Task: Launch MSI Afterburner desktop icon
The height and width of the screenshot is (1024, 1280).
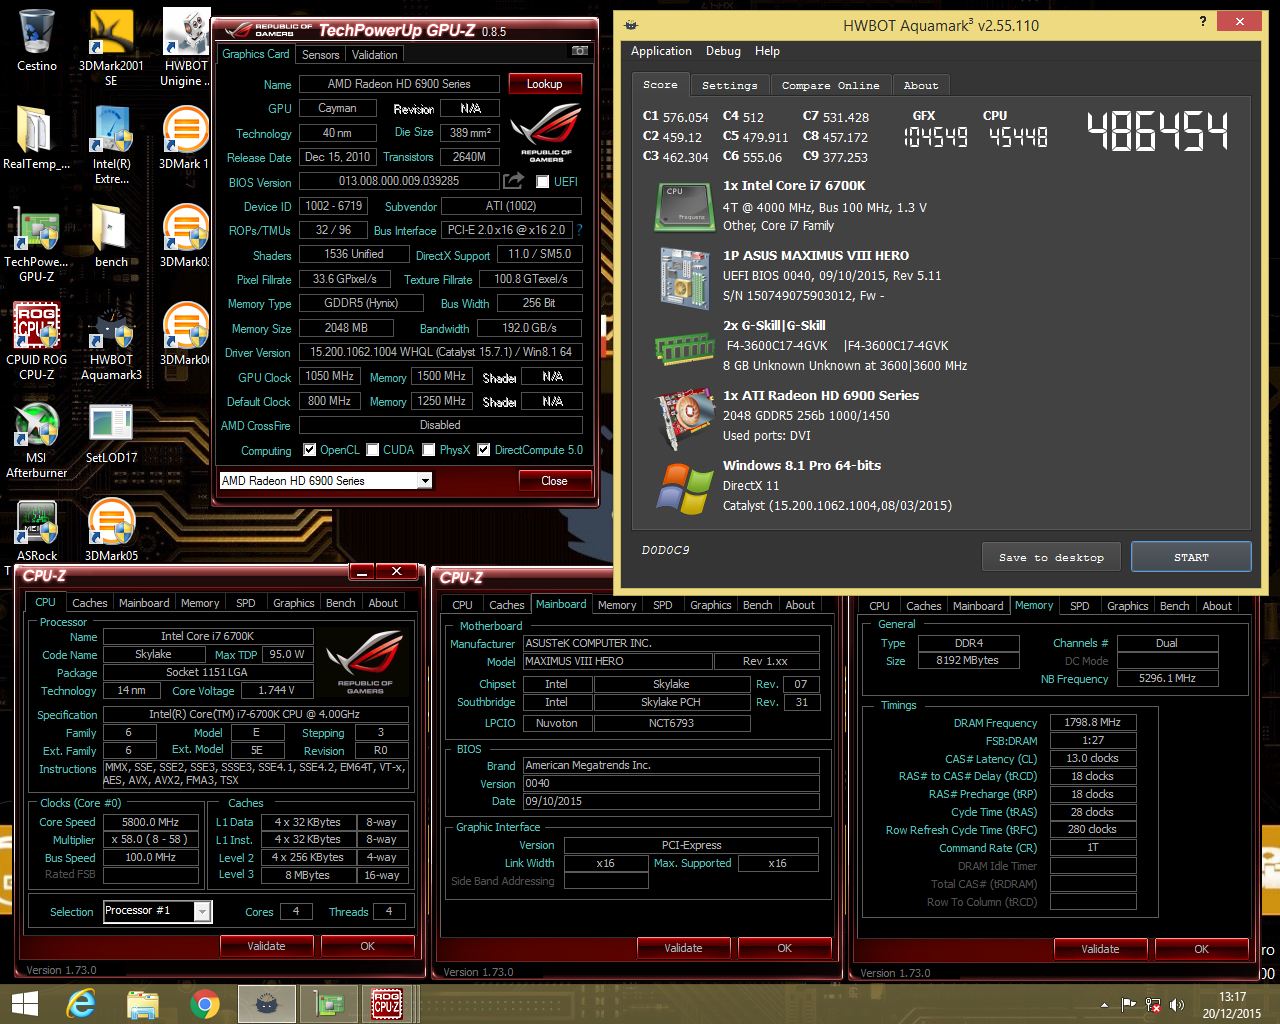Action: pyautogui.click(x=36, y=439)
